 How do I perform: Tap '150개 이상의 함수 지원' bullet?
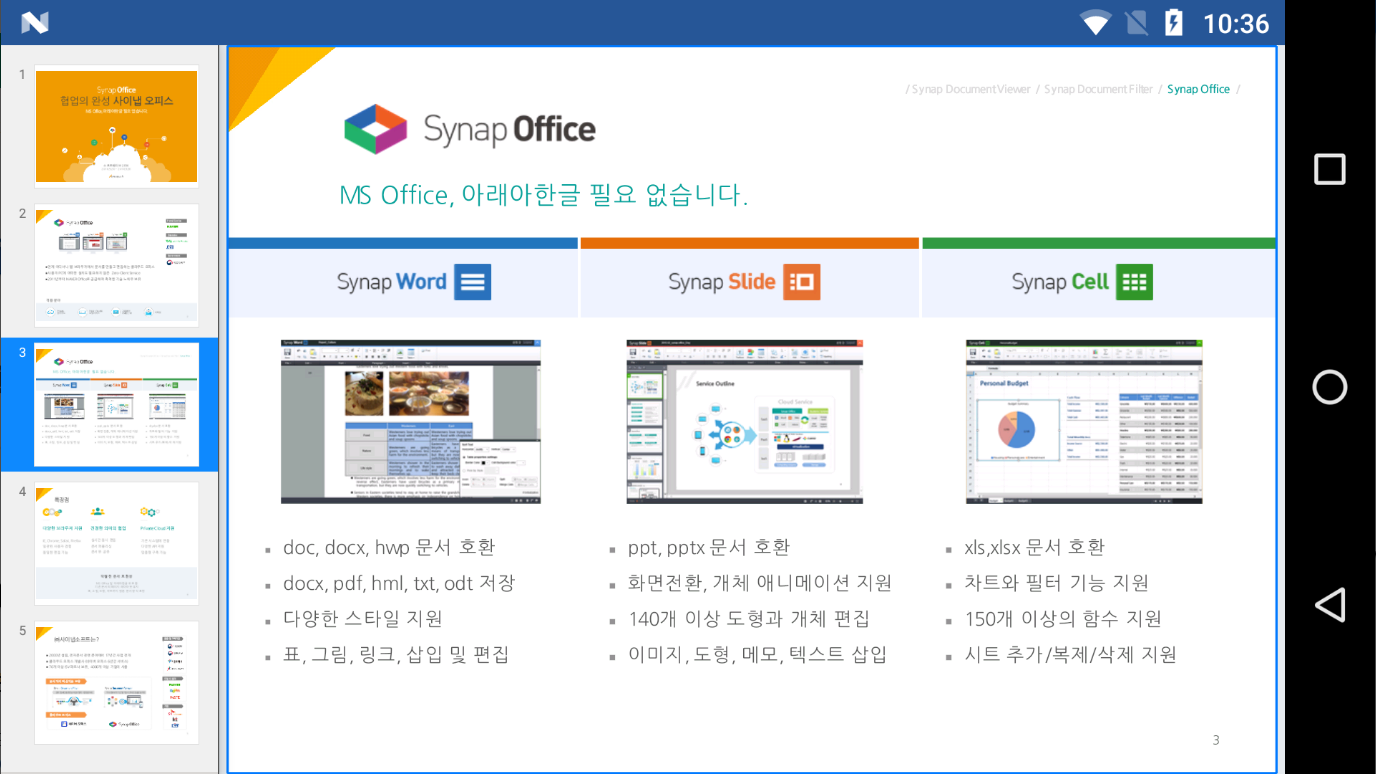click(x=1062, y=619)
